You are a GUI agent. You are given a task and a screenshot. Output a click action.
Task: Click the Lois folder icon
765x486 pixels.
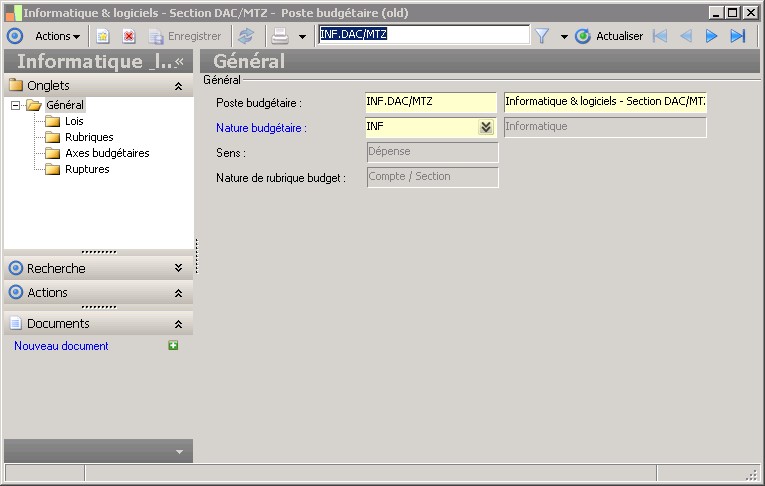click(52, 121)
